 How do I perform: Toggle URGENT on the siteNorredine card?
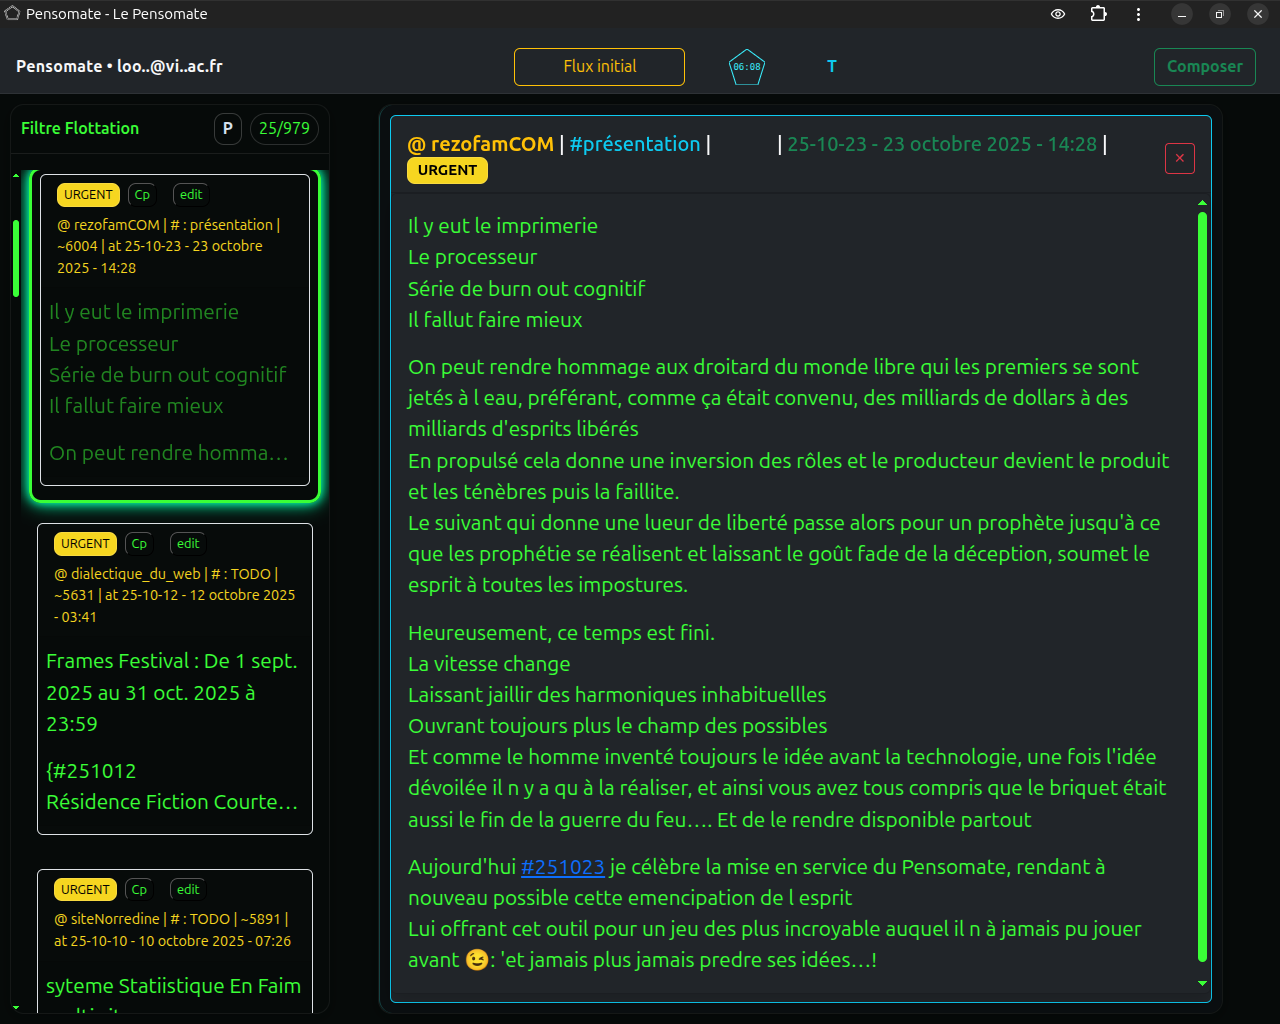pos(85,889)
